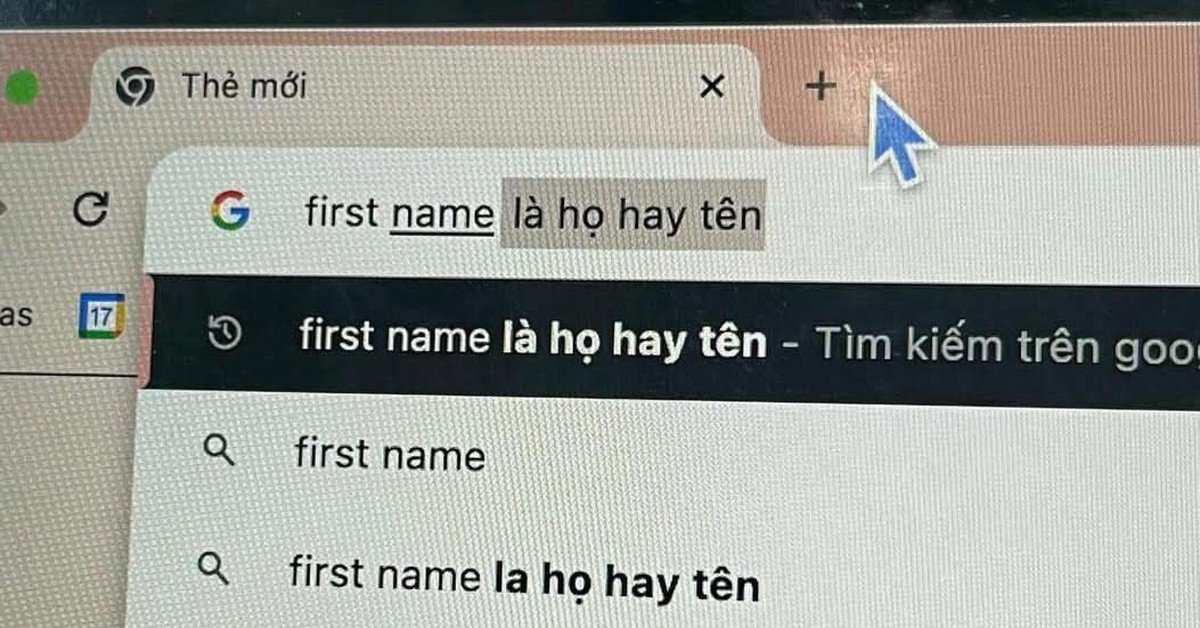Click magnifier icon beside "first name la họ hay tên"
Viewport: 1200px width, 628px height.
pyautogui.click(x=213, y=569)
